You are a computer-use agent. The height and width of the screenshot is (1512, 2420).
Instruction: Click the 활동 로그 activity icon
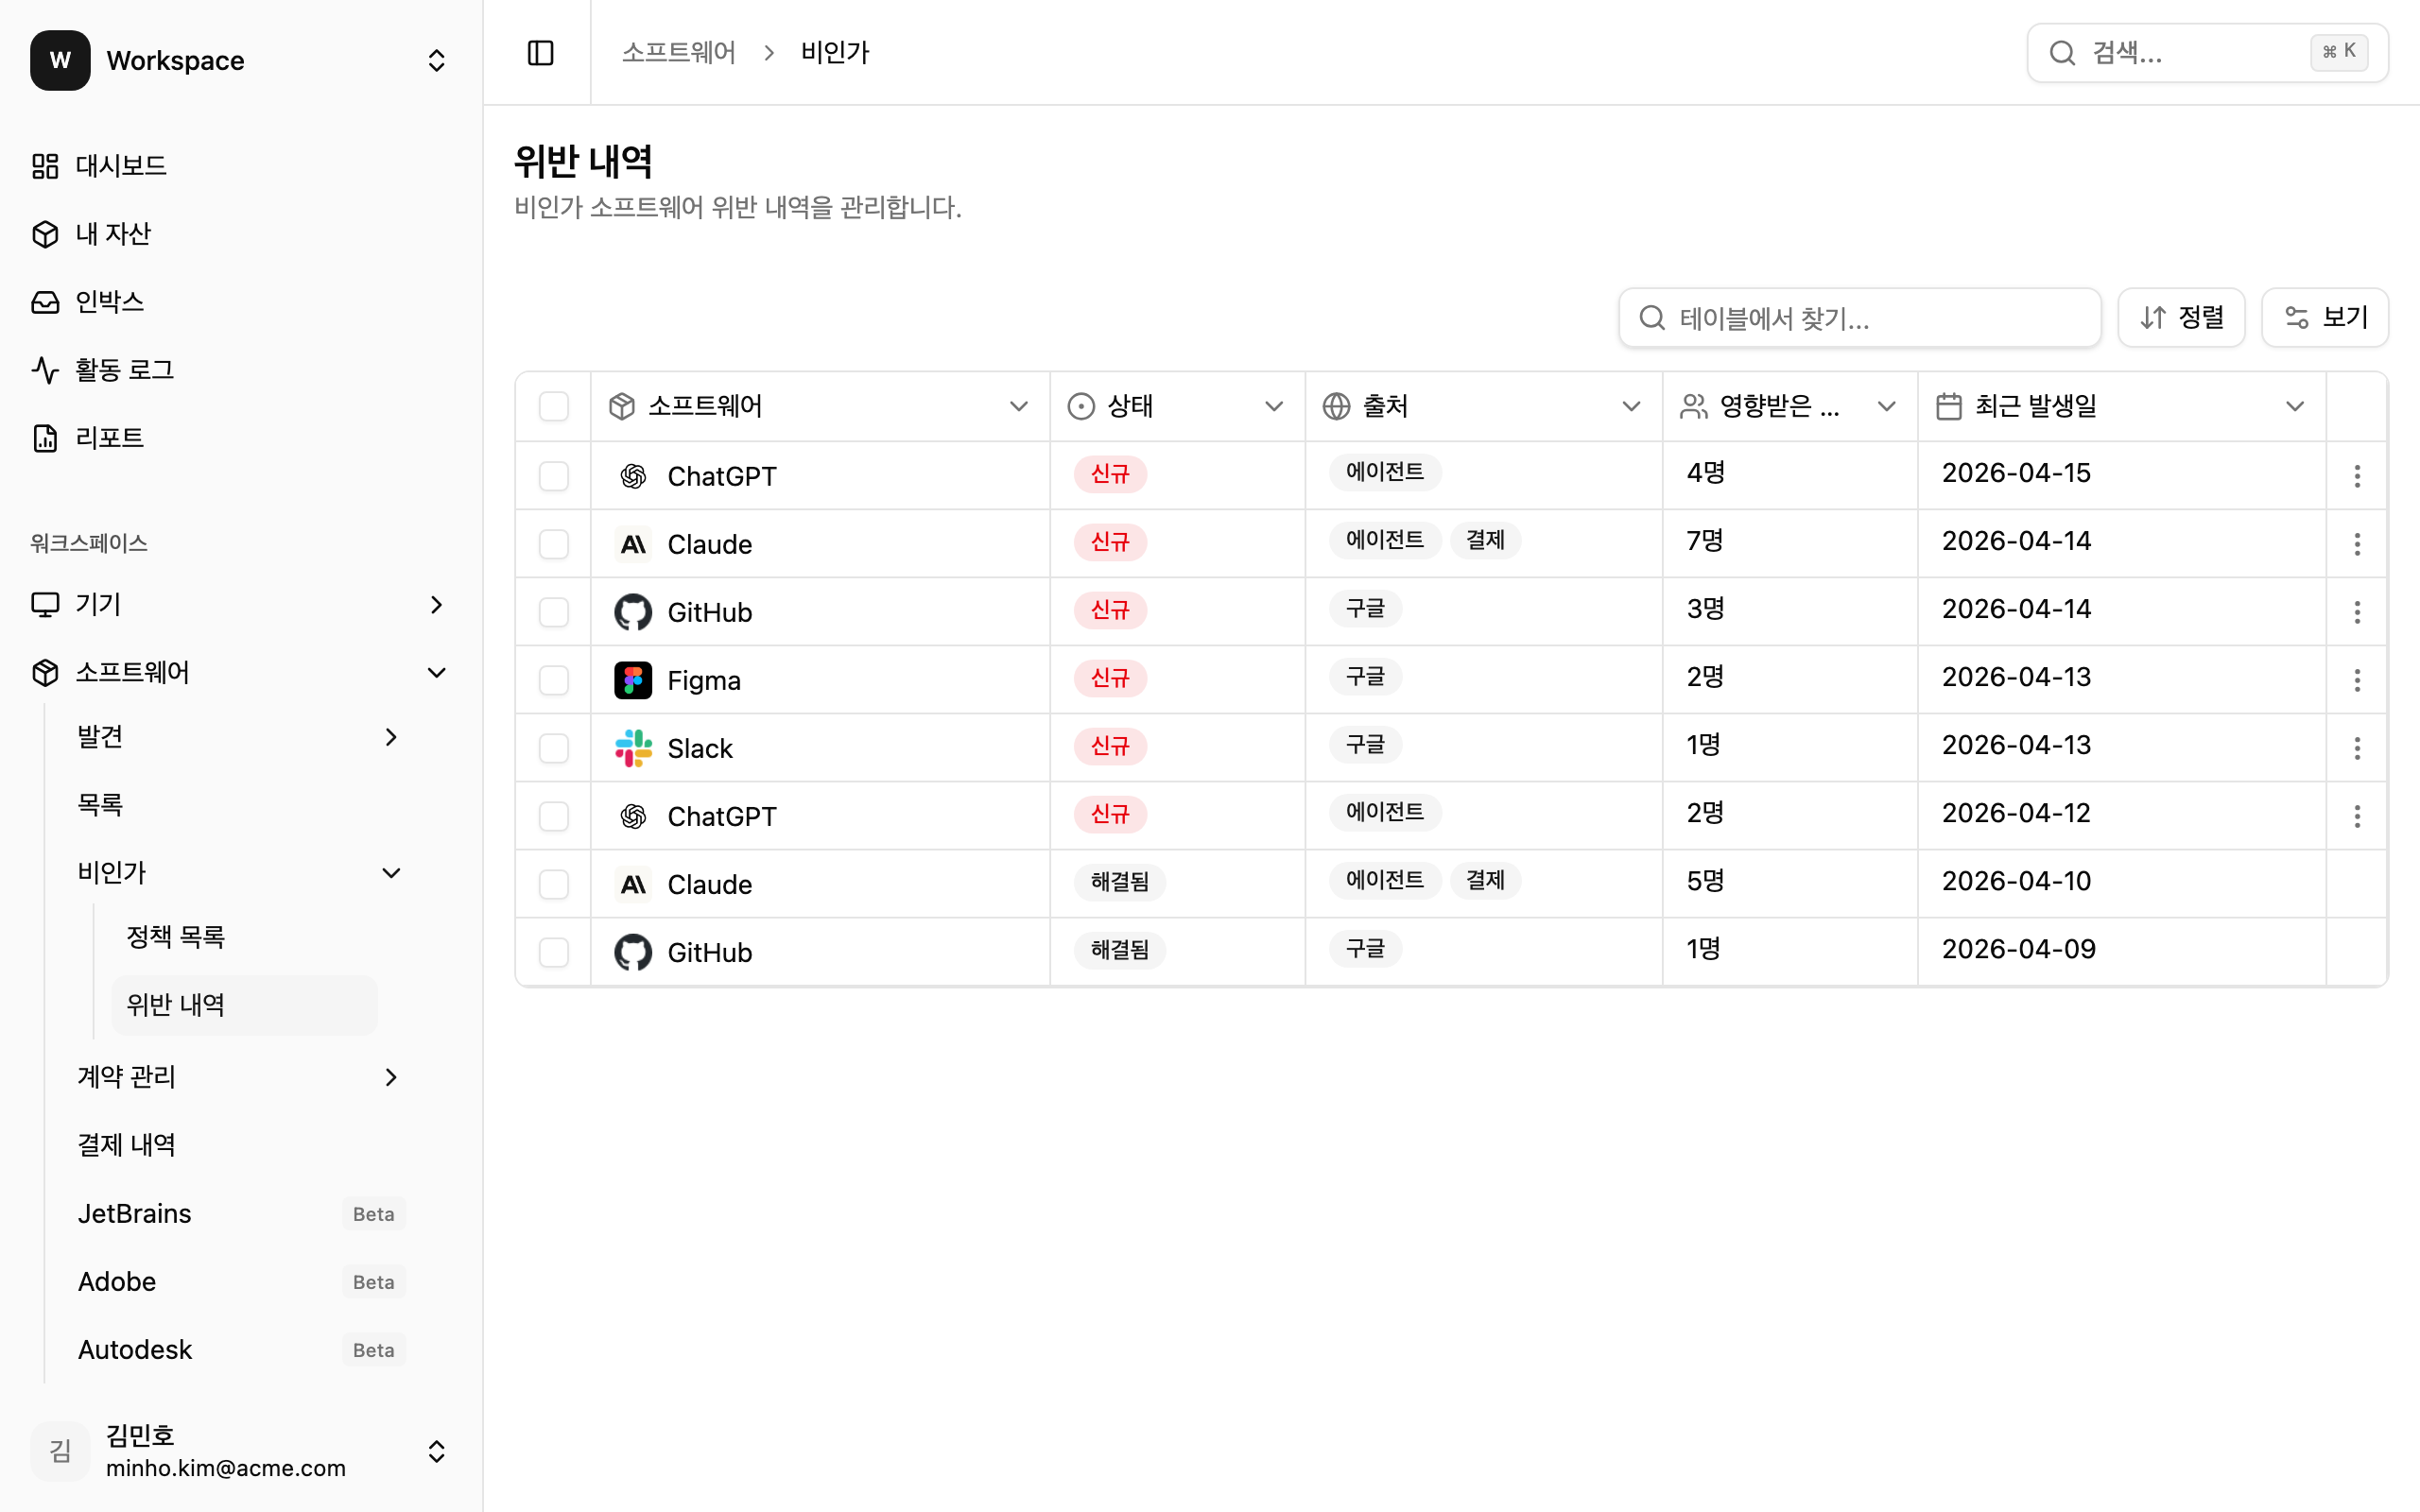[45, 370]
